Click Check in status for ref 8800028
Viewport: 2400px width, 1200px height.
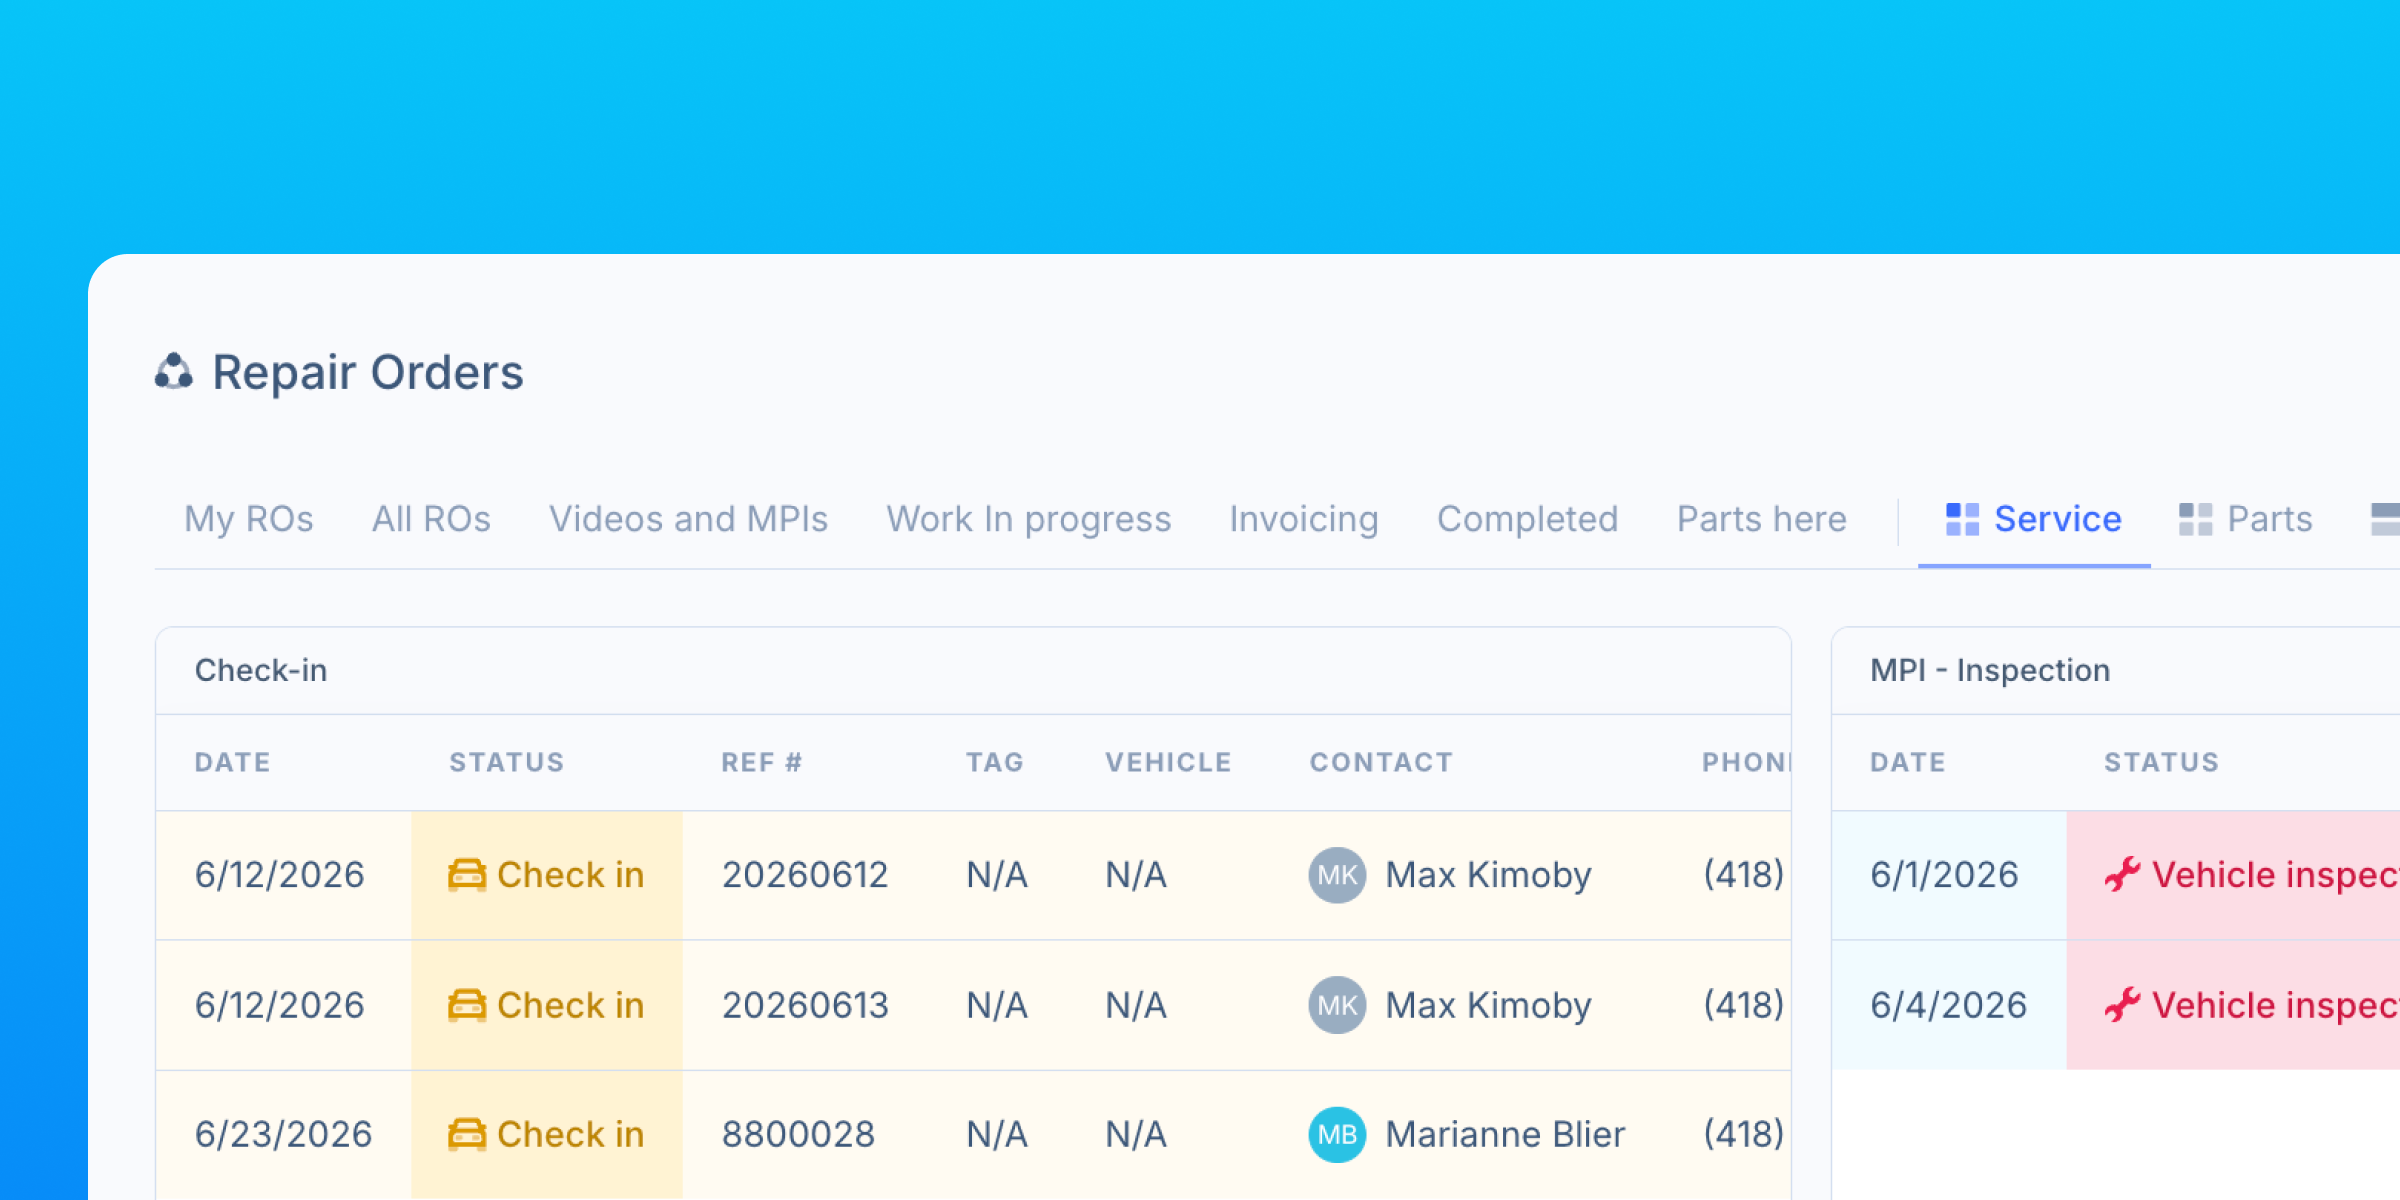coord(547,1134)
